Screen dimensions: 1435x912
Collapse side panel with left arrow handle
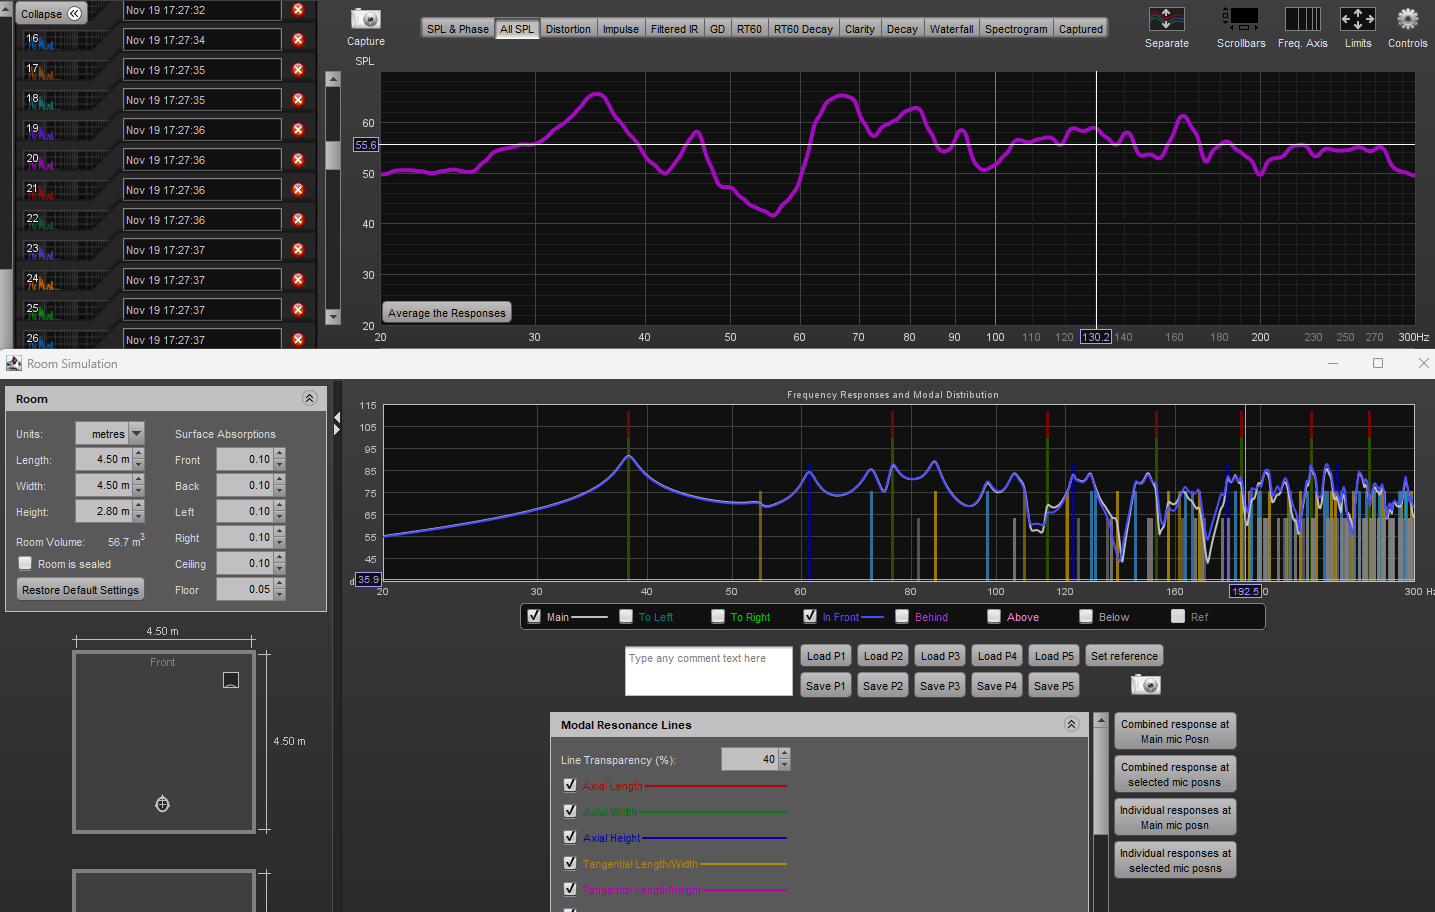coord(337,418)
